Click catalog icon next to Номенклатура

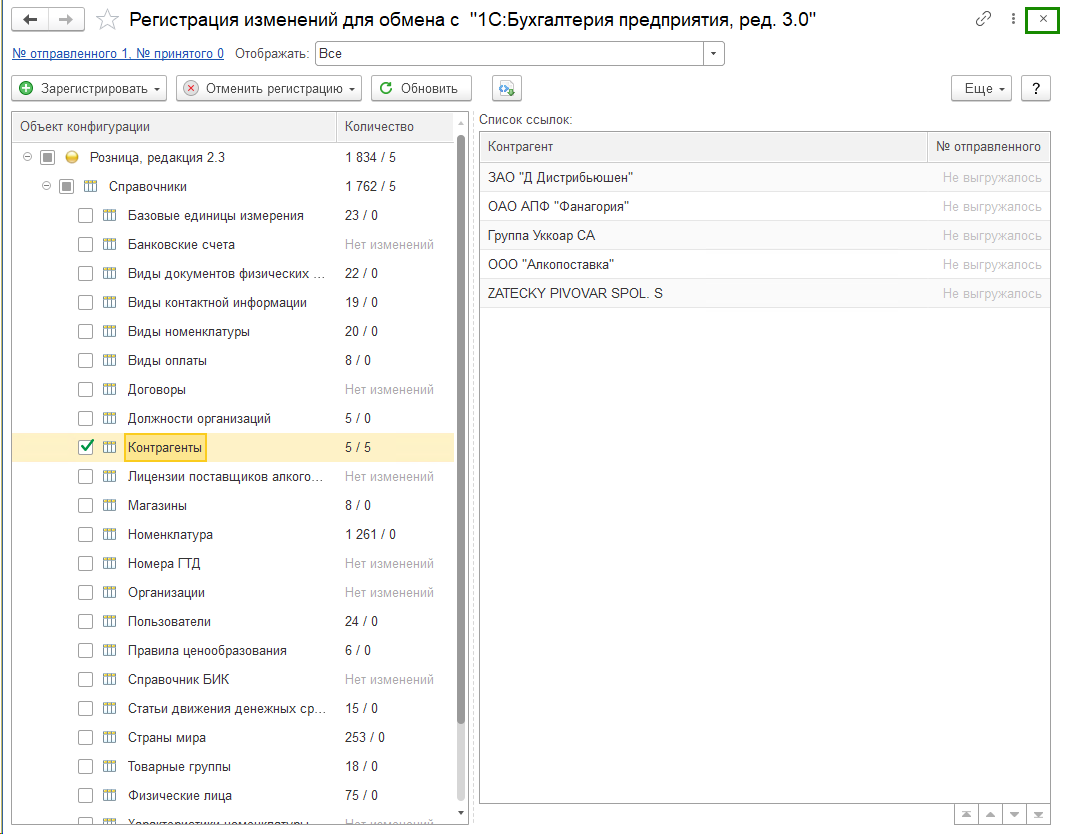[110, 535]
